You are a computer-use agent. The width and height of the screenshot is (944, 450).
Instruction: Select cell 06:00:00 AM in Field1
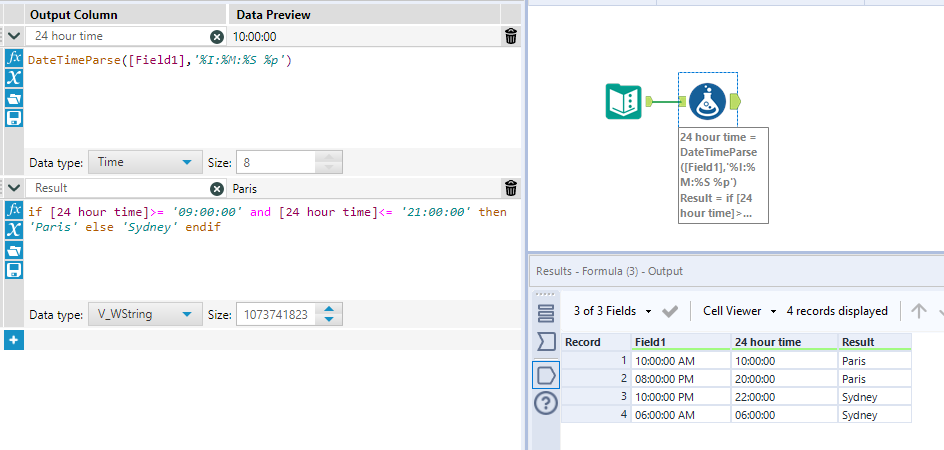681,415
